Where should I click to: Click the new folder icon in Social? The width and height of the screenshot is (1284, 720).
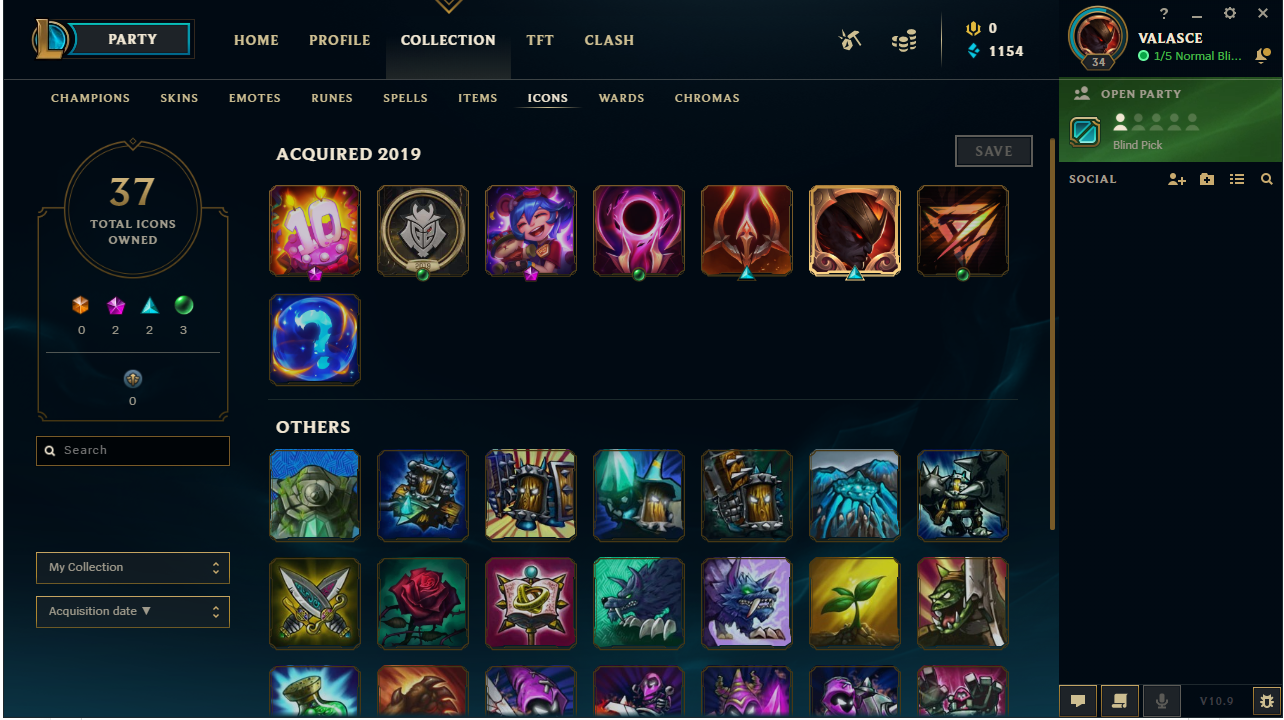(1207, 179)
